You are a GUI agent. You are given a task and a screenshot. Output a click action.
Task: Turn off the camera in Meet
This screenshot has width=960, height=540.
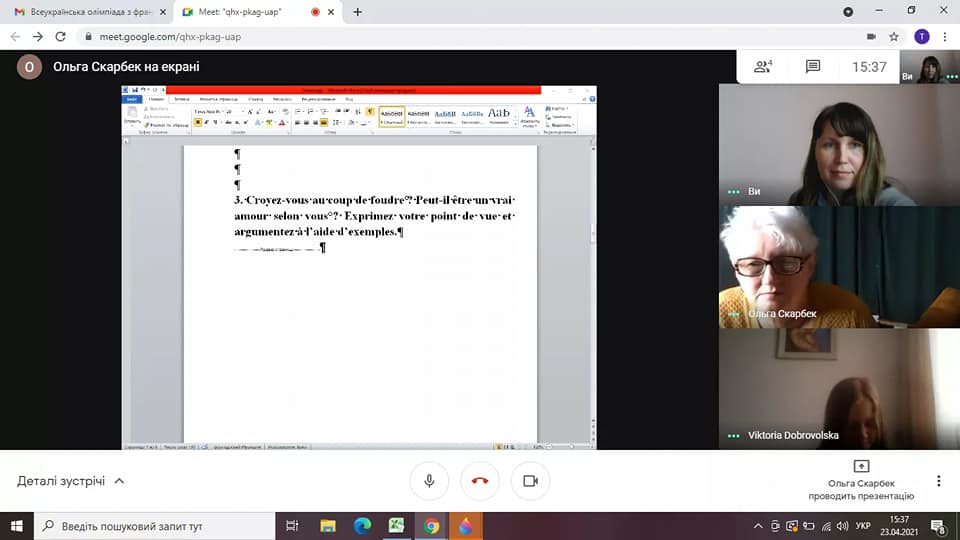point(530,481)
